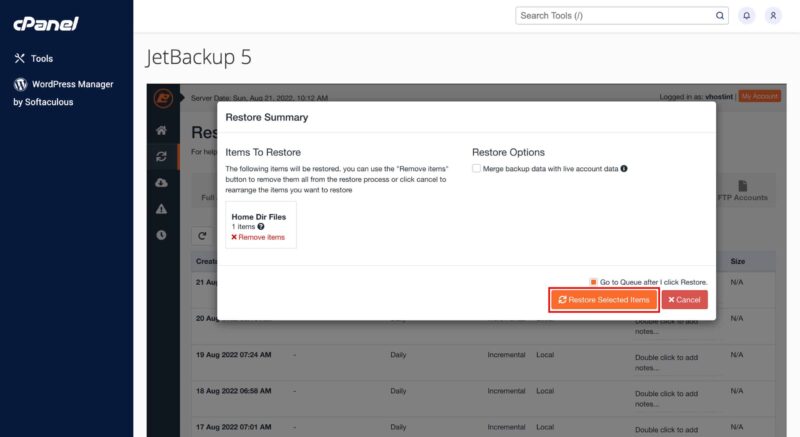Enable Merge backup data with live account data
Image resolution: width=800 pixels, height=437 pixels.
[x=476, y=168]
